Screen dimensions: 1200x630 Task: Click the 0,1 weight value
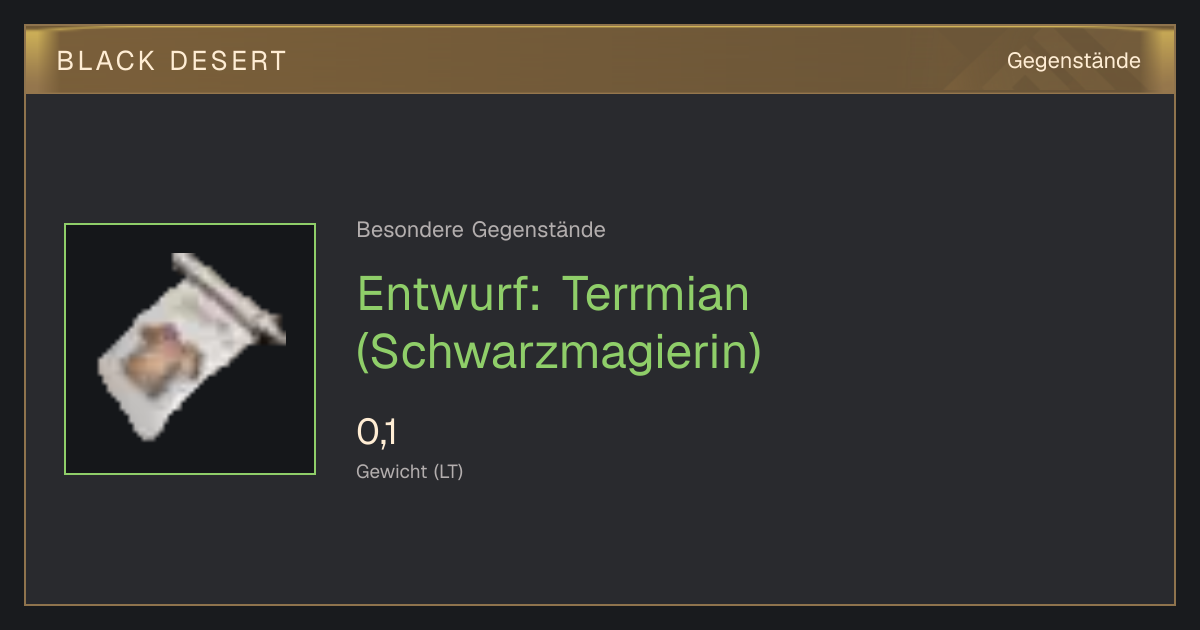[377, 433]
